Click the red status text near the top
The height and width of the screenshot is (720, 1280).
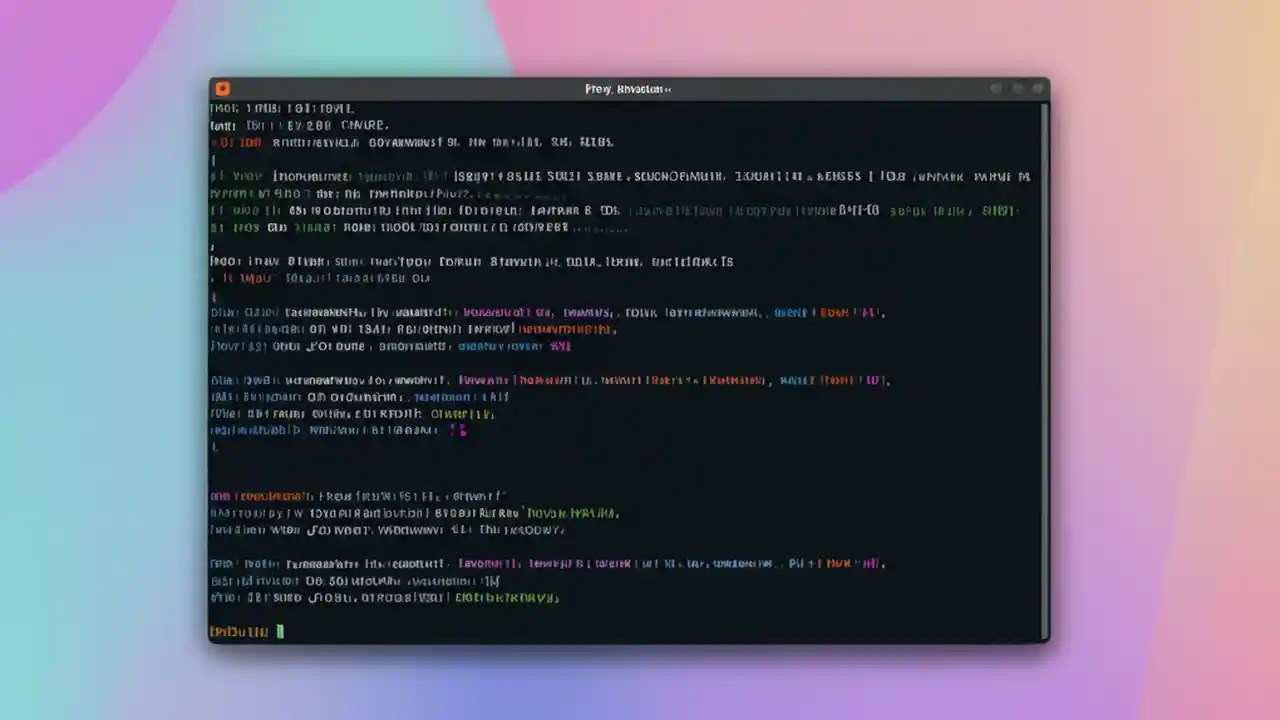click(237, 142)
